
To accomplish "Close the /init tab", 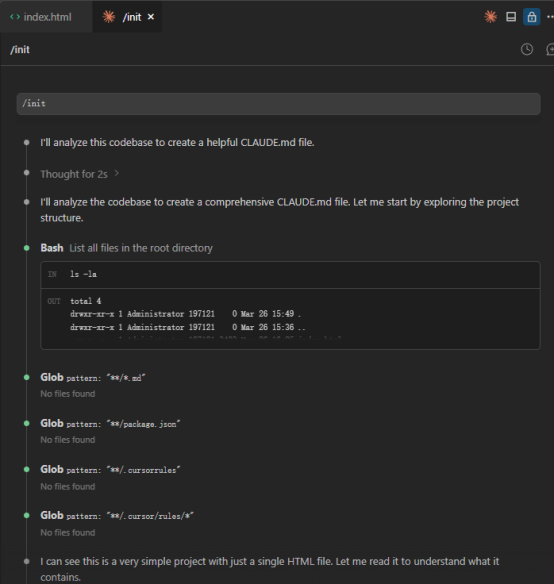I will coord(151,17).
